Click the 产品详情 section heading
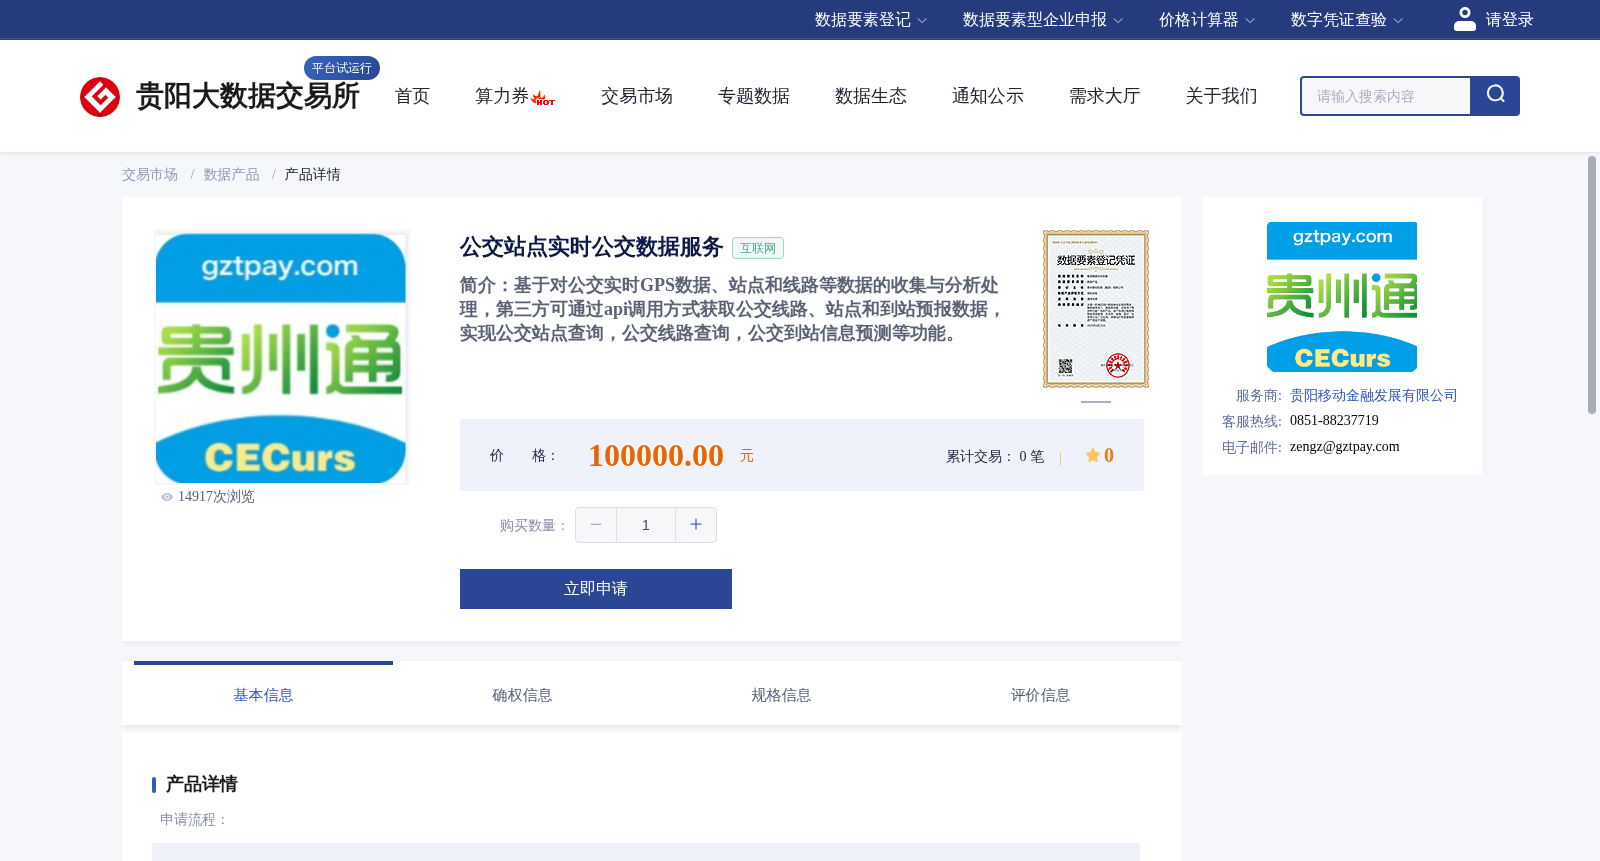1600x861 pixels. (201, 784)
